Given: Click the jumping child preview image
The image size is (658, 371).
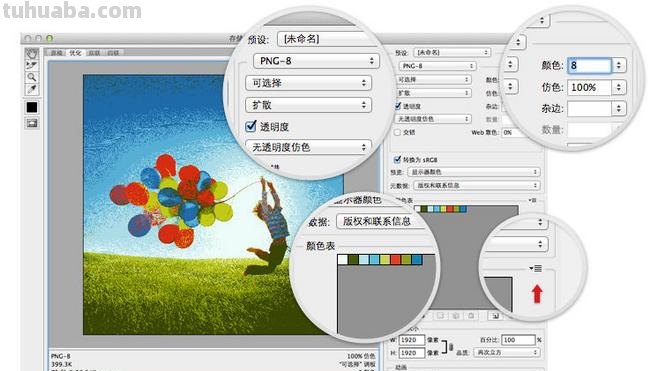Looking at the screenshot, I should pyautogui.click(x=213, y=205).
